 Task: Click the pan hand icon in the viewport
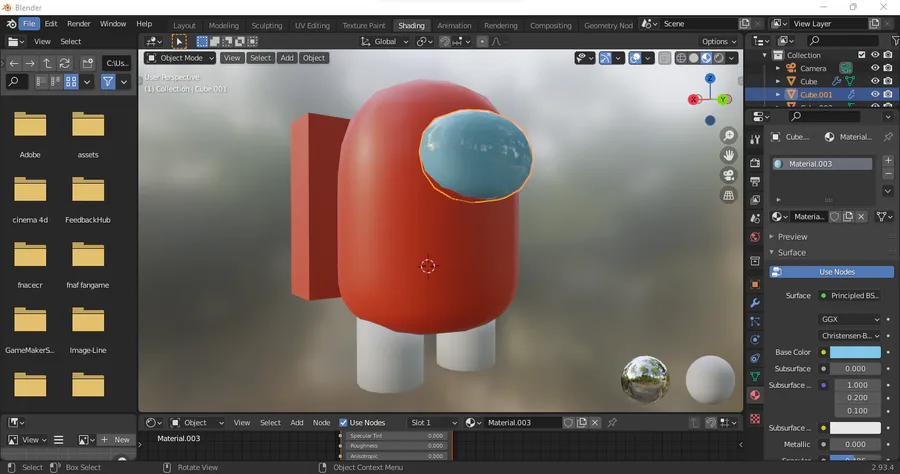tap(729, 155)
